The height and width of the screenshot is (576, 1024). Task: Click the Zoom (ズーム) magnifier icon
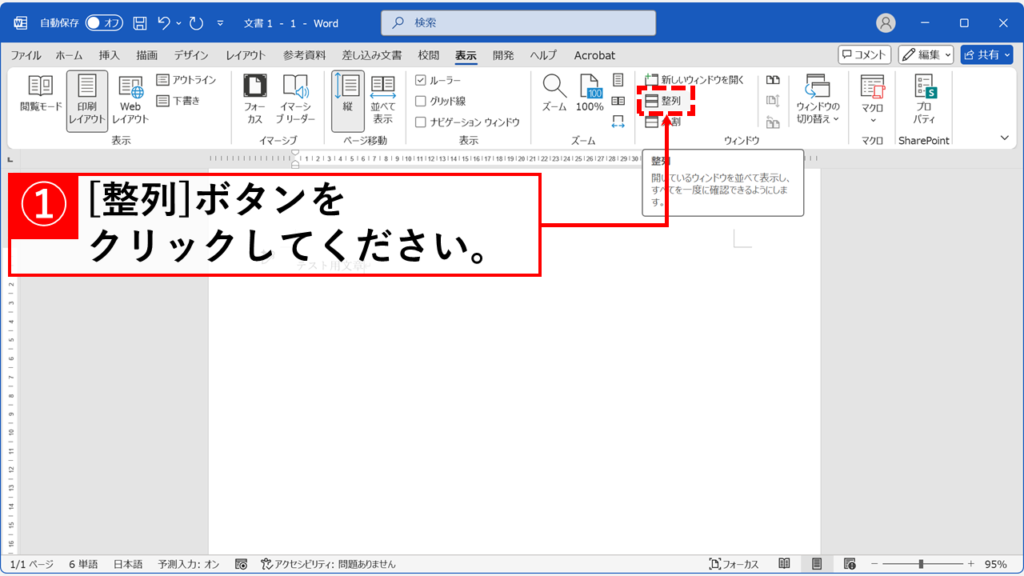[x=554, y=93]
